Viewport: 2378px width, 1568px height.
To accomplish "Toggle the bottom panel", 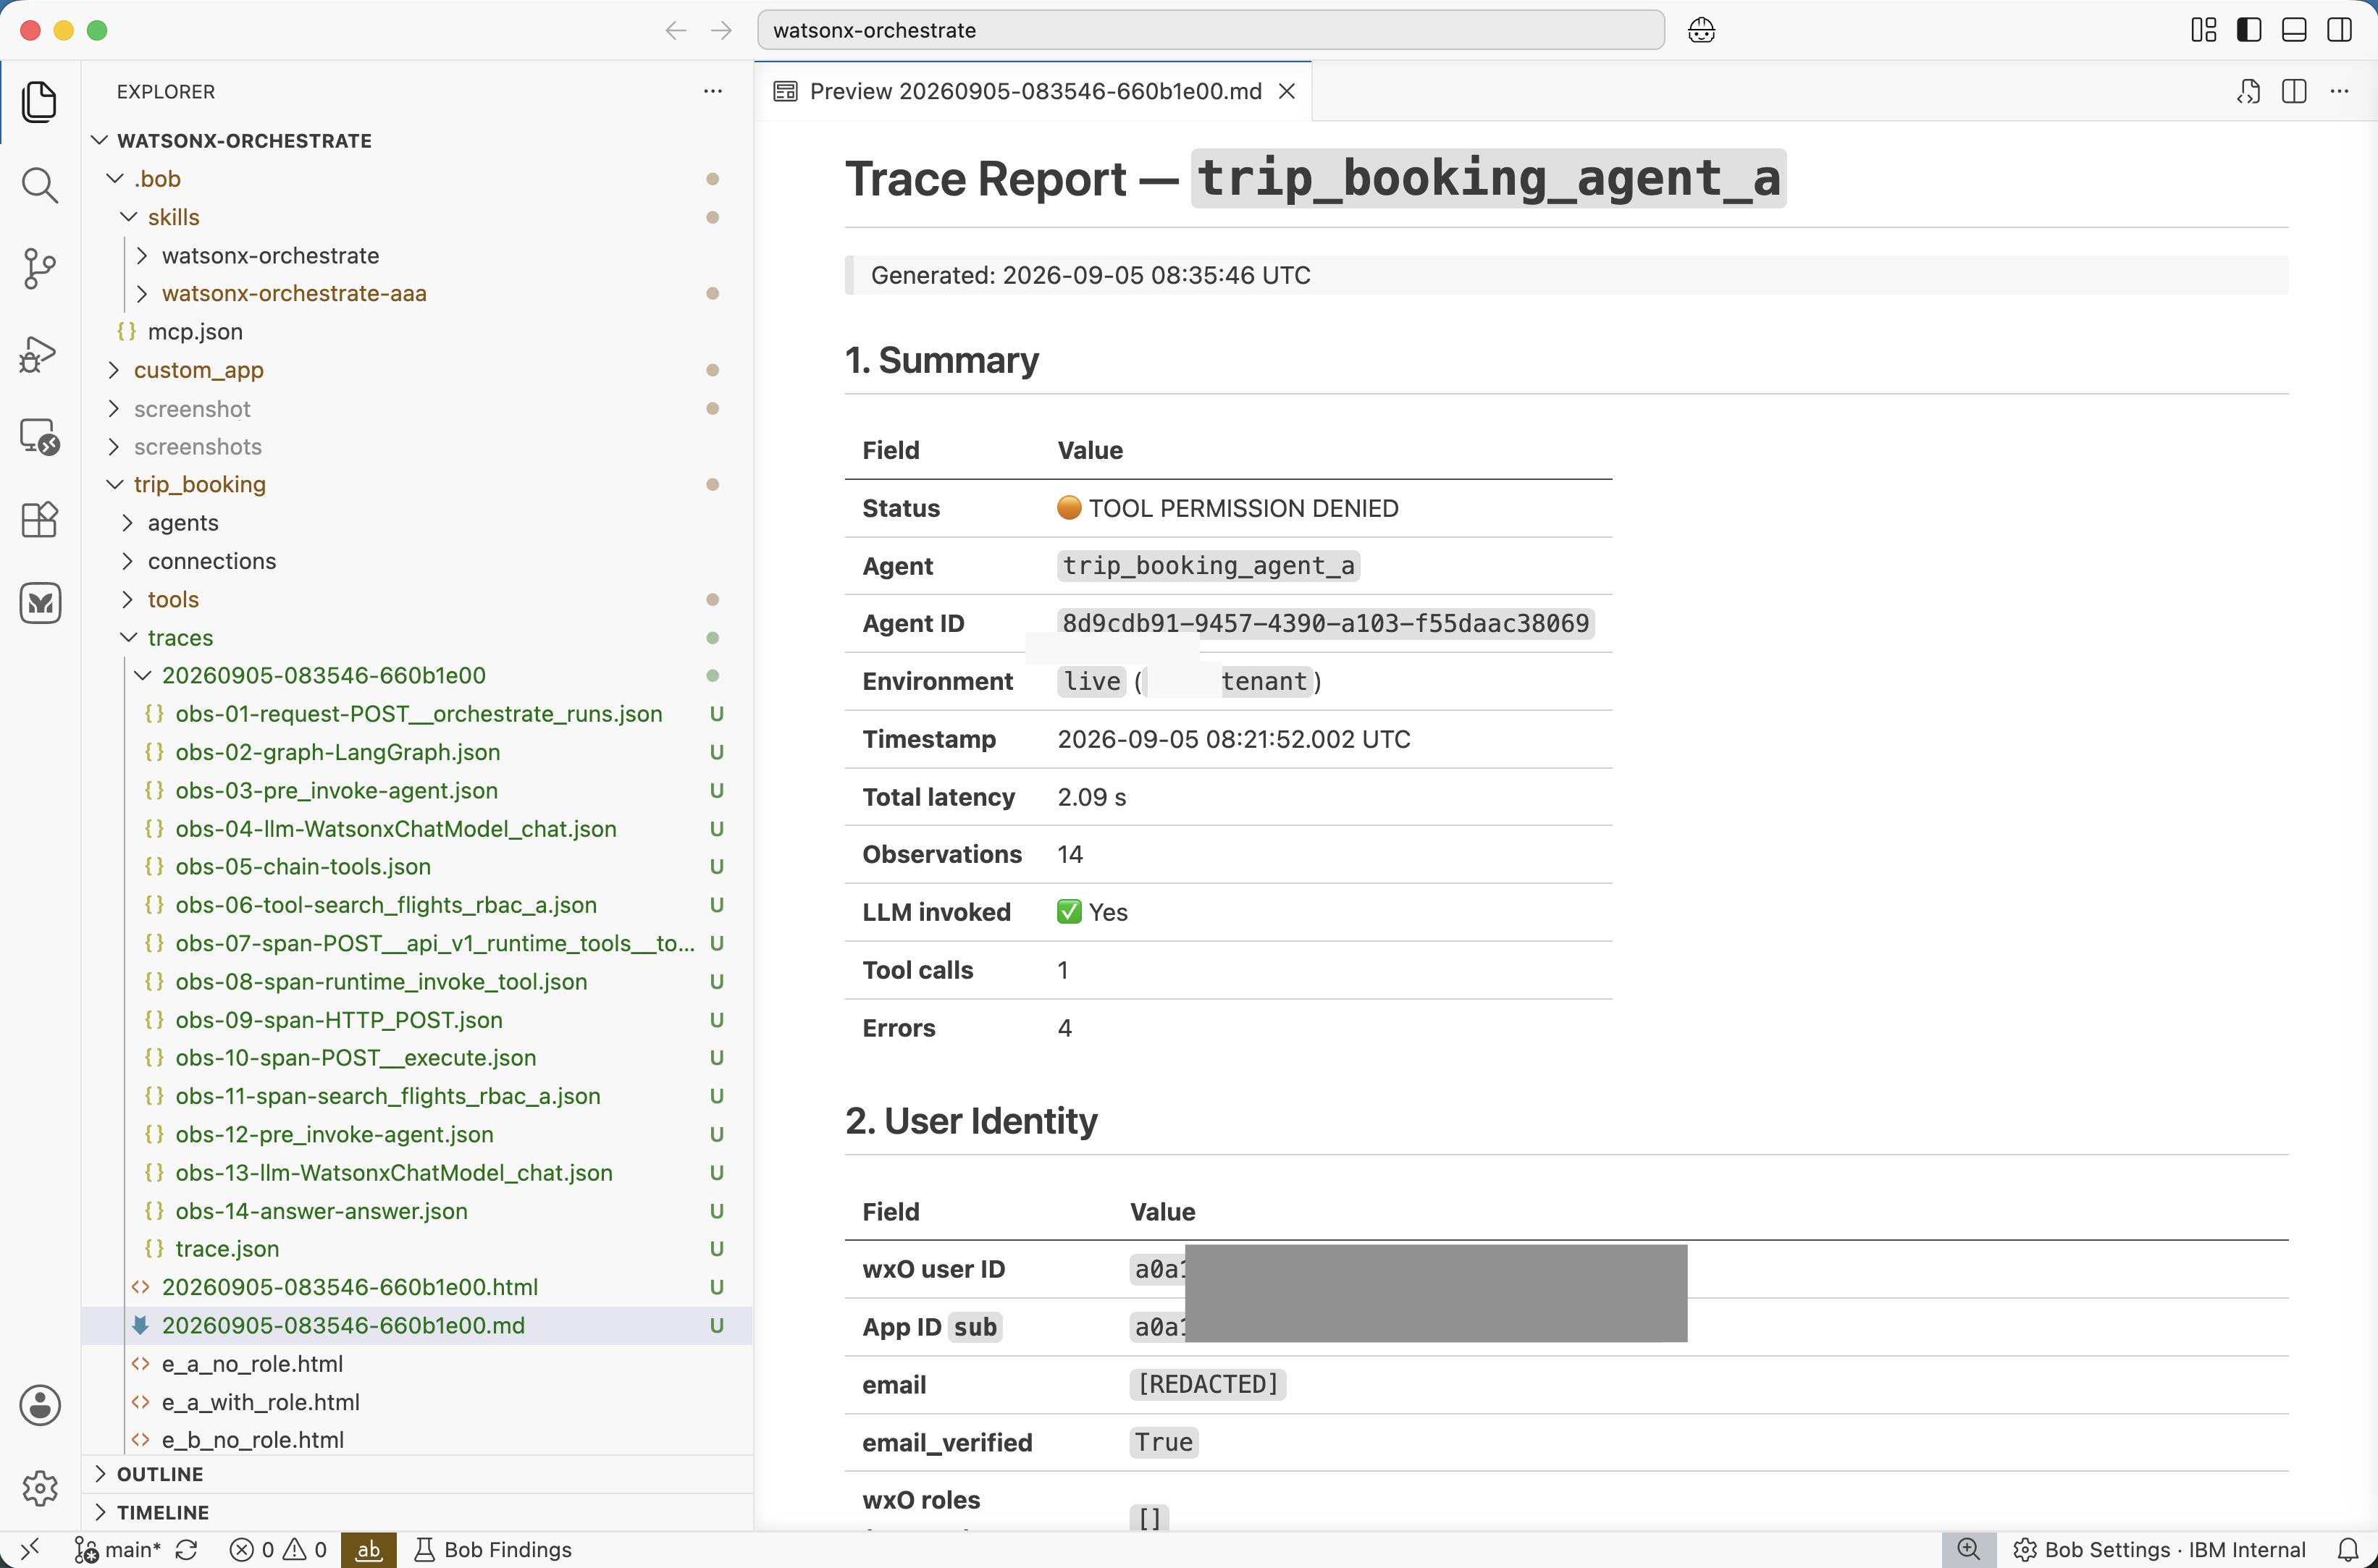I will [x=2294, y=30].
